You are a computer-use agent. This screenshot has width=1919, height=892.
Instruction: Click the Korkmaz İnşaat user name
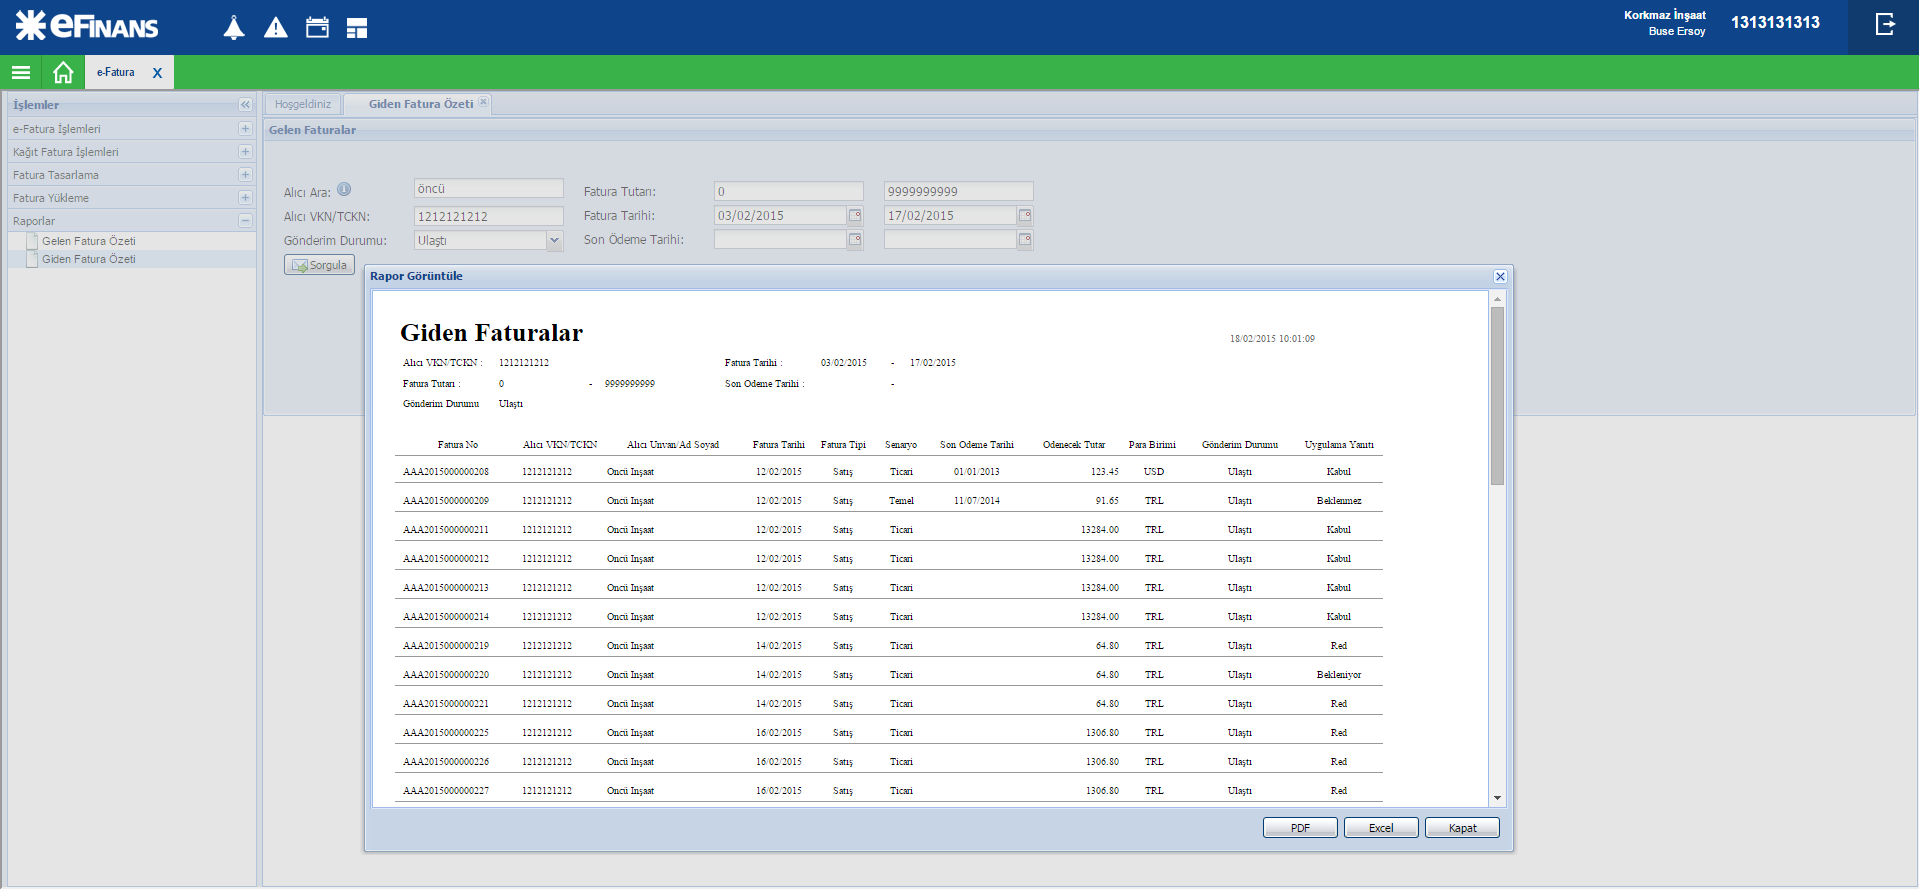[1665, 15]
